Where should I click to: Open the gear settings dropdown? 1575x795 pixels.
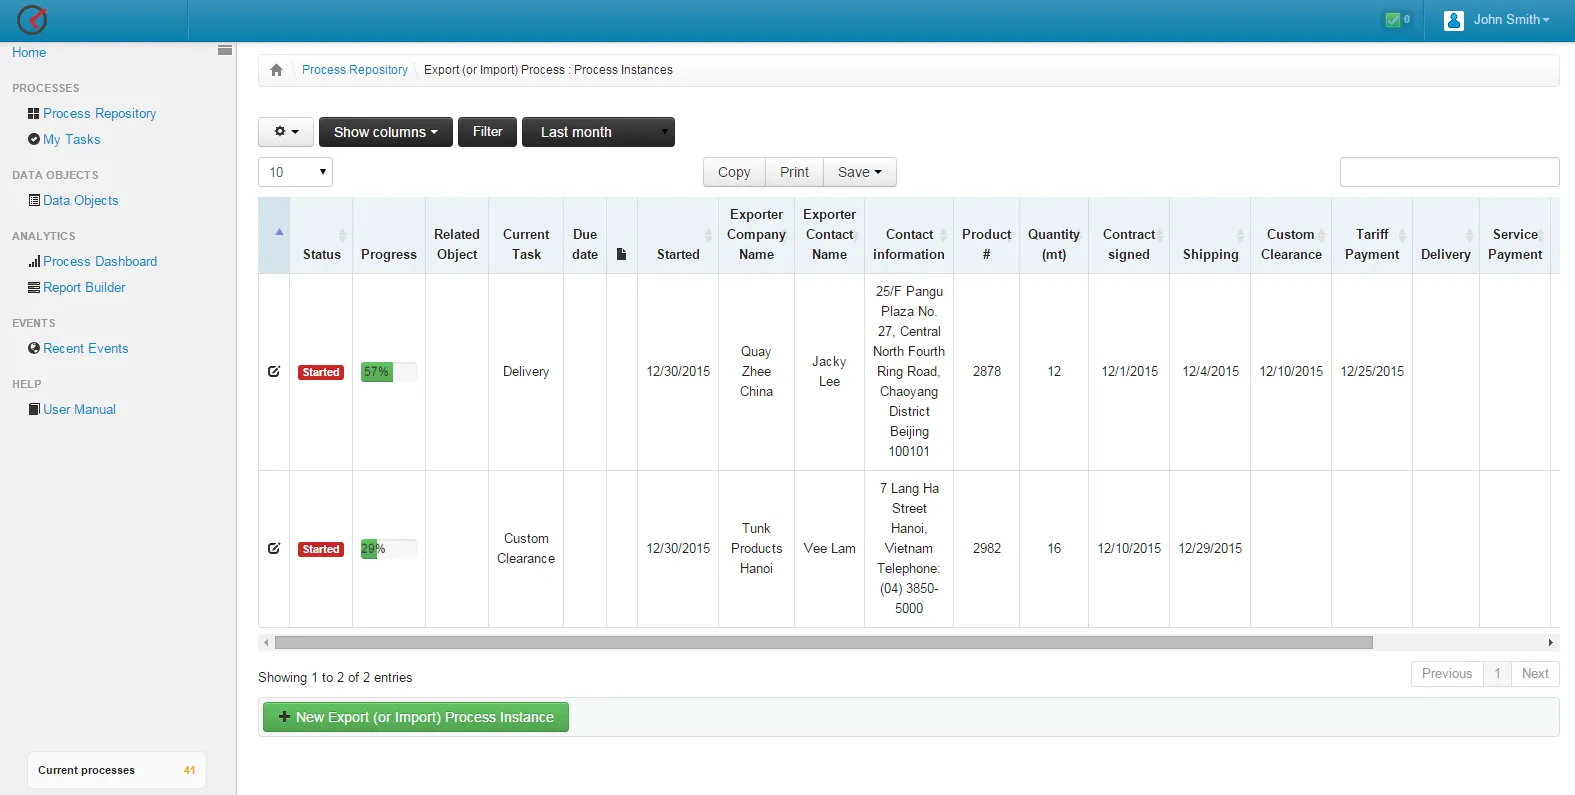[x=286, y=132]
